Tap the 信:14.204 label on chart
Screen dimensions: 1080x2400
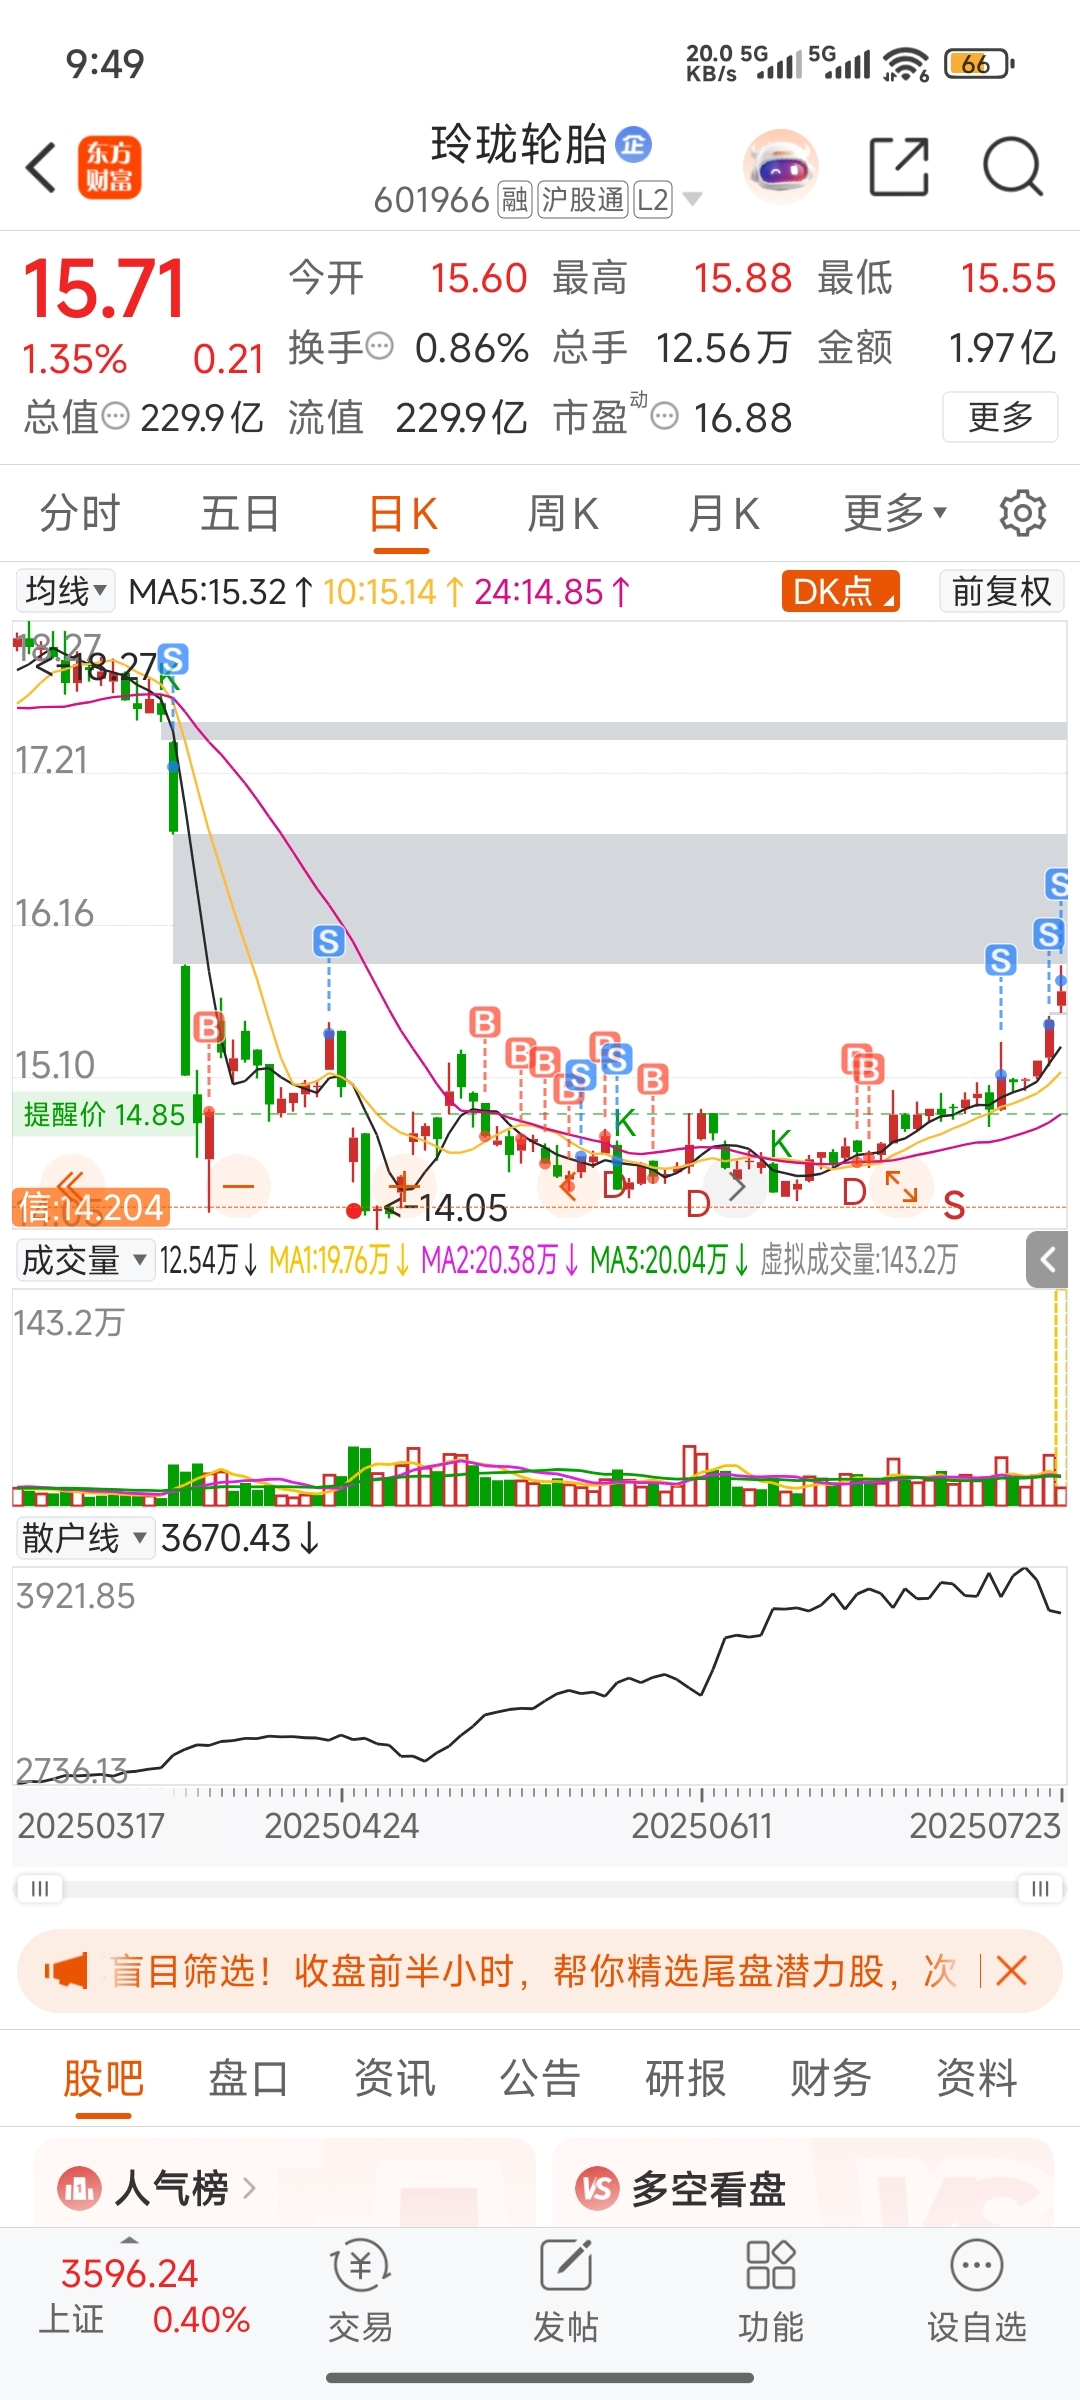point(91,1208)
